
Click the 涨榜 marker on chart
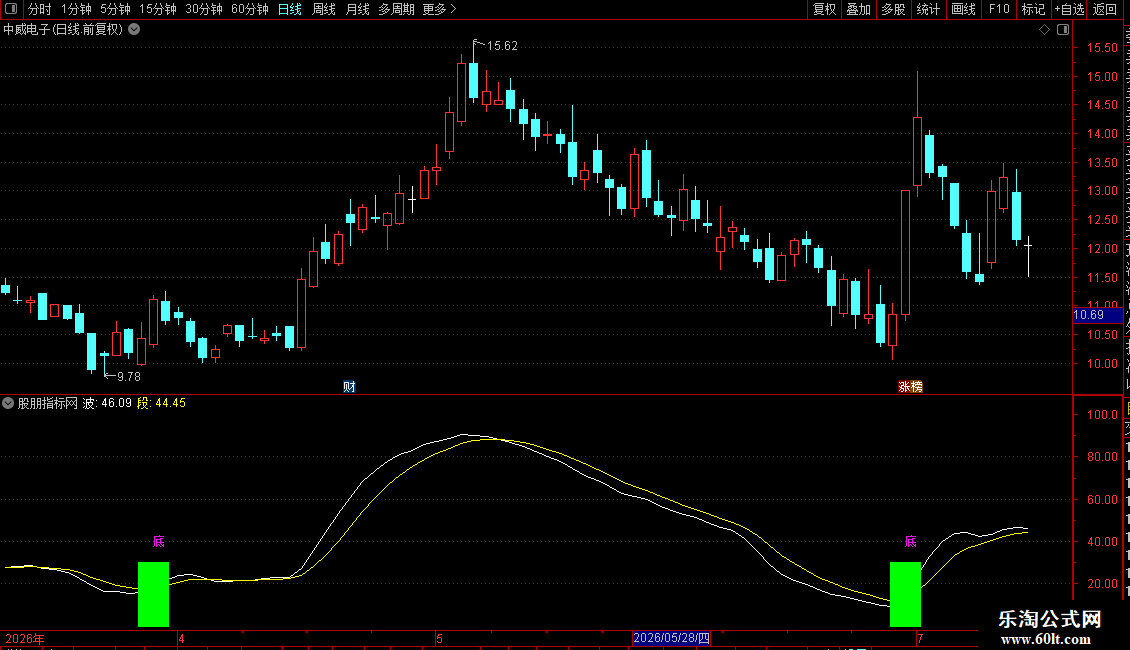(910, 387)
